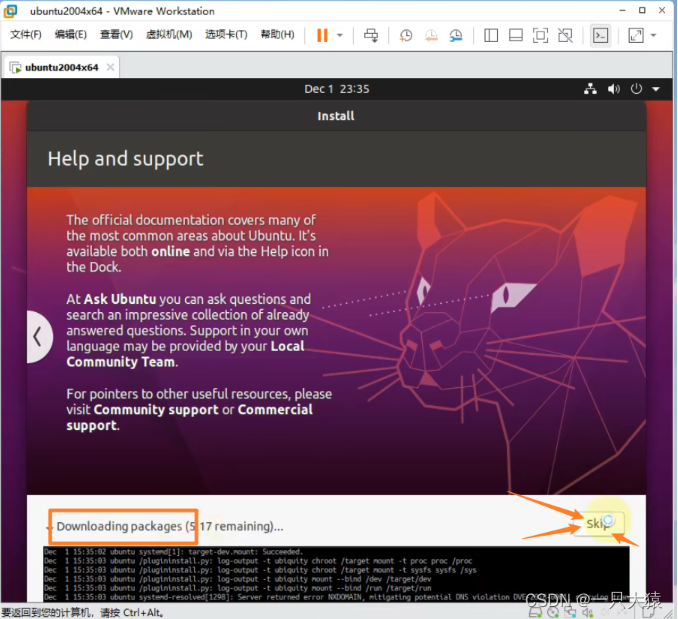Click the Downloading packages status text
678x619 pixels.
[x=170, y=526]
